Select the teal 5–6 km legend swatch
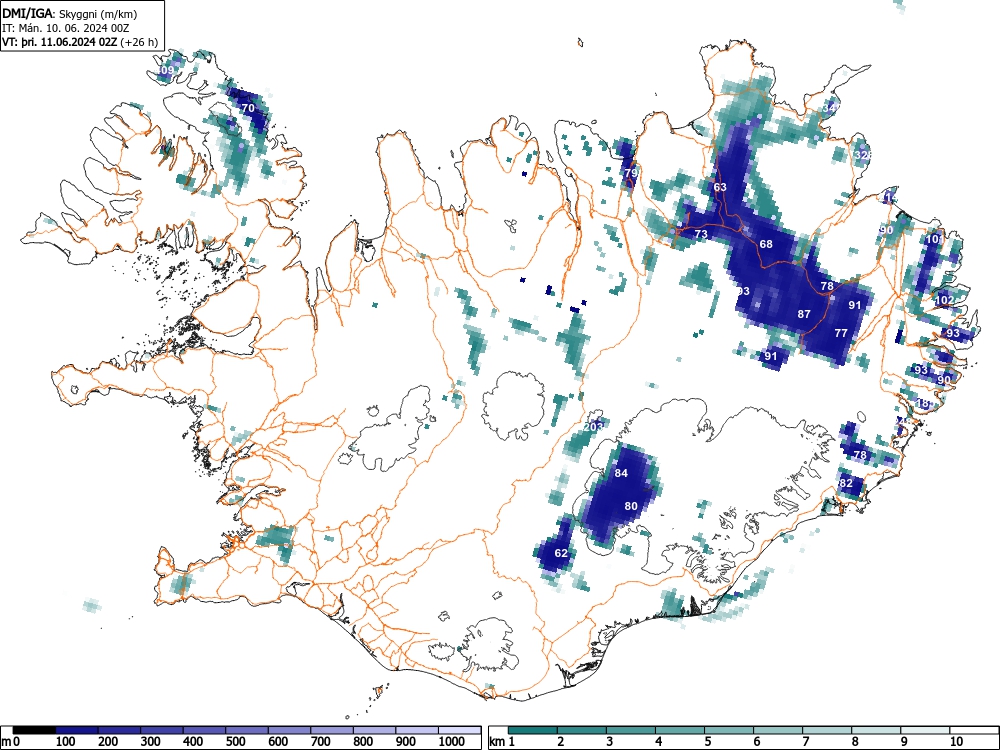The image size is (1000, 750). (729, 730)
